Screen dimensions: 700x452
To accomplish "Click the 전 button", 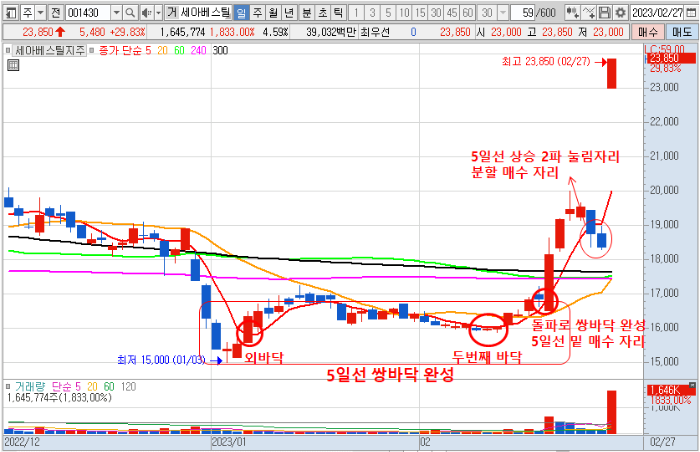I will coord(56,13).
